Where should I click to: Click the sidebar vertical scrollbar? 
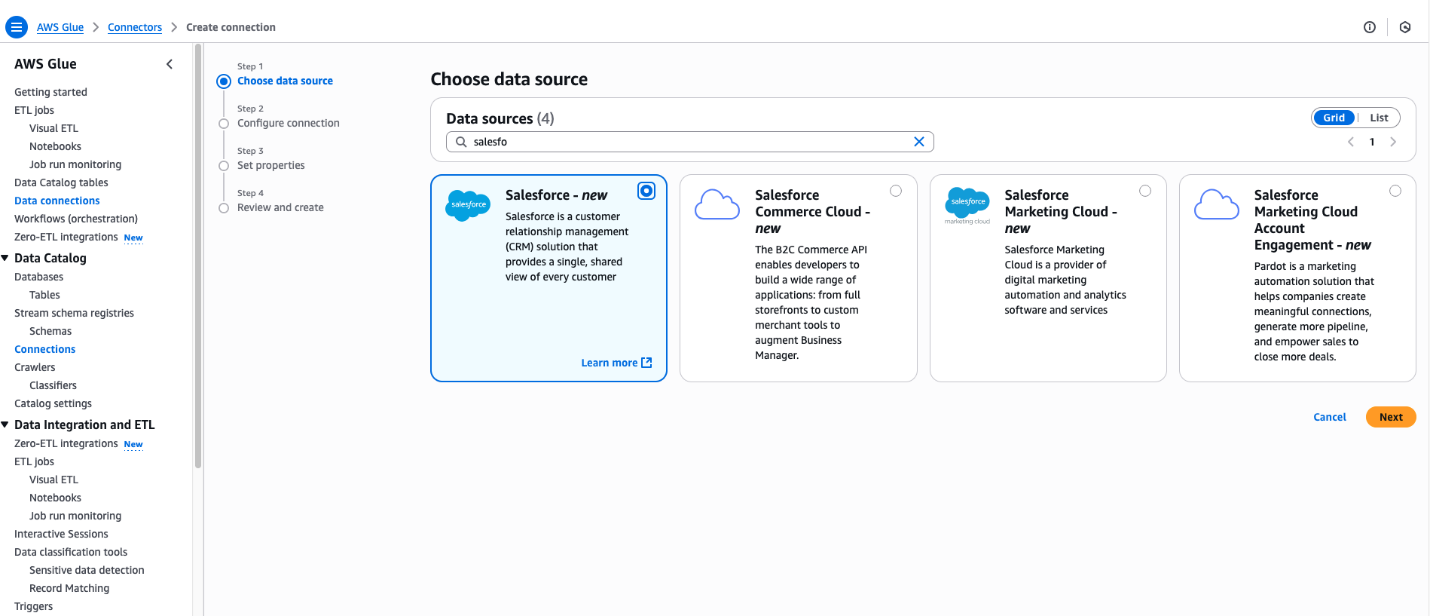coord(198,256)
